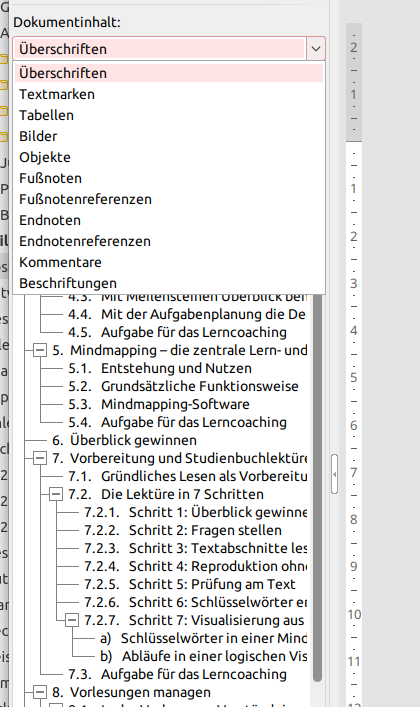
Task: Select Beschriftungen in the dropdown list
Action: (x=169, y=283)
